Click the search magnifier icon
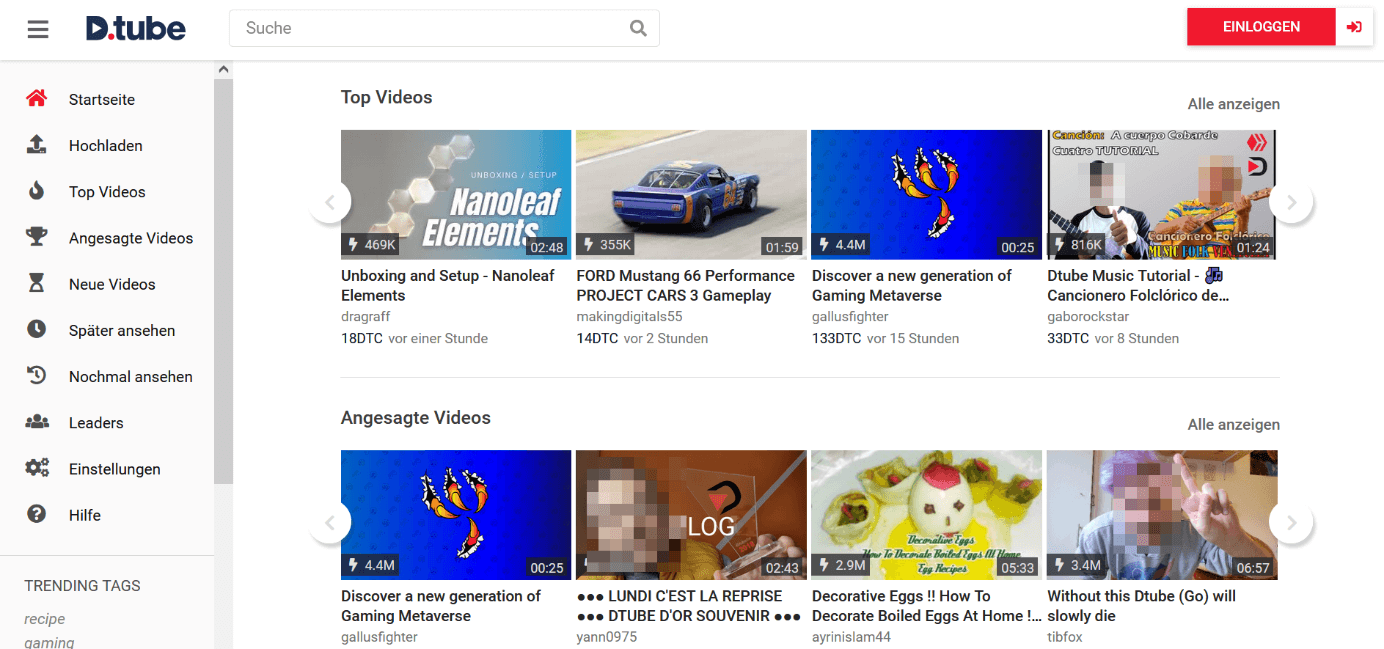This screenshot has width=1384, height=649. click(x=638, y=28)
